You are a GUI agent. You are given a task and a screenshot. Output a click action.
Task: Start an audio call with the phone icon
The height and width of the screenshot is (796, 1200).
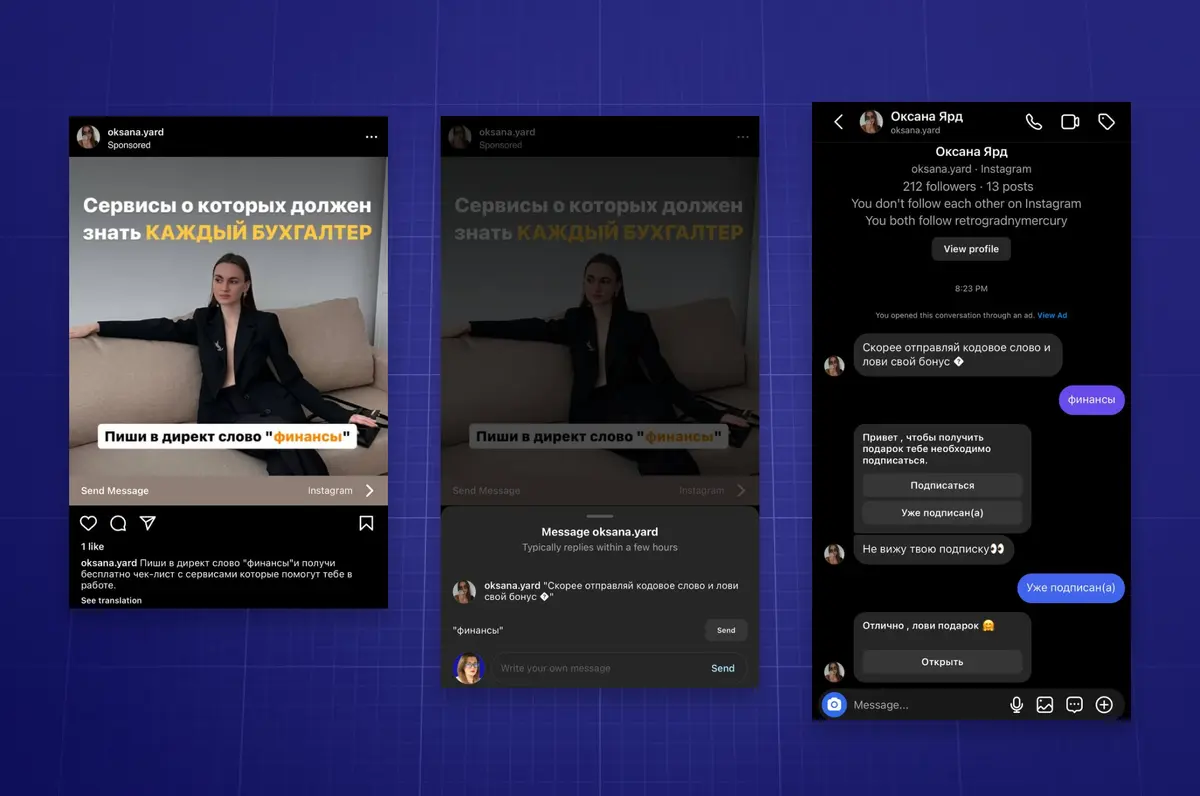coord(1034,122)
